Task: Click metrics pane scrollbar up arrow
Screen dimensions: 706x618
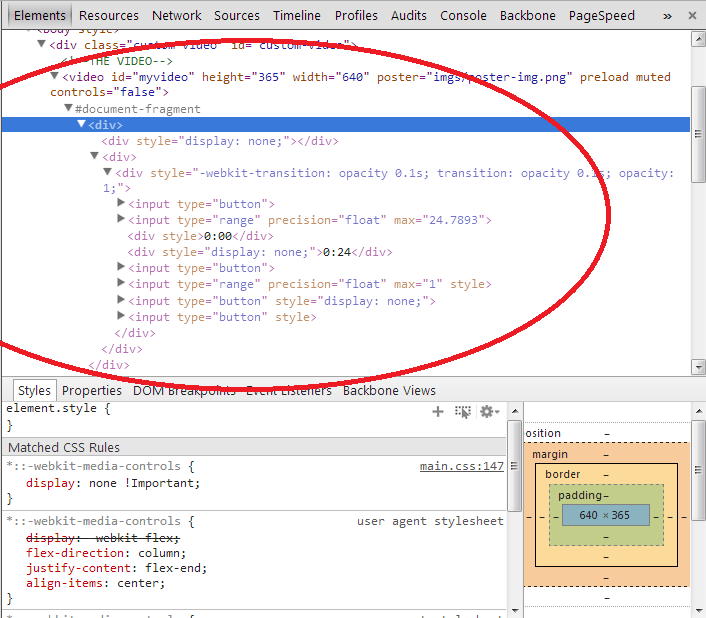Action: [x=698, y=410]
